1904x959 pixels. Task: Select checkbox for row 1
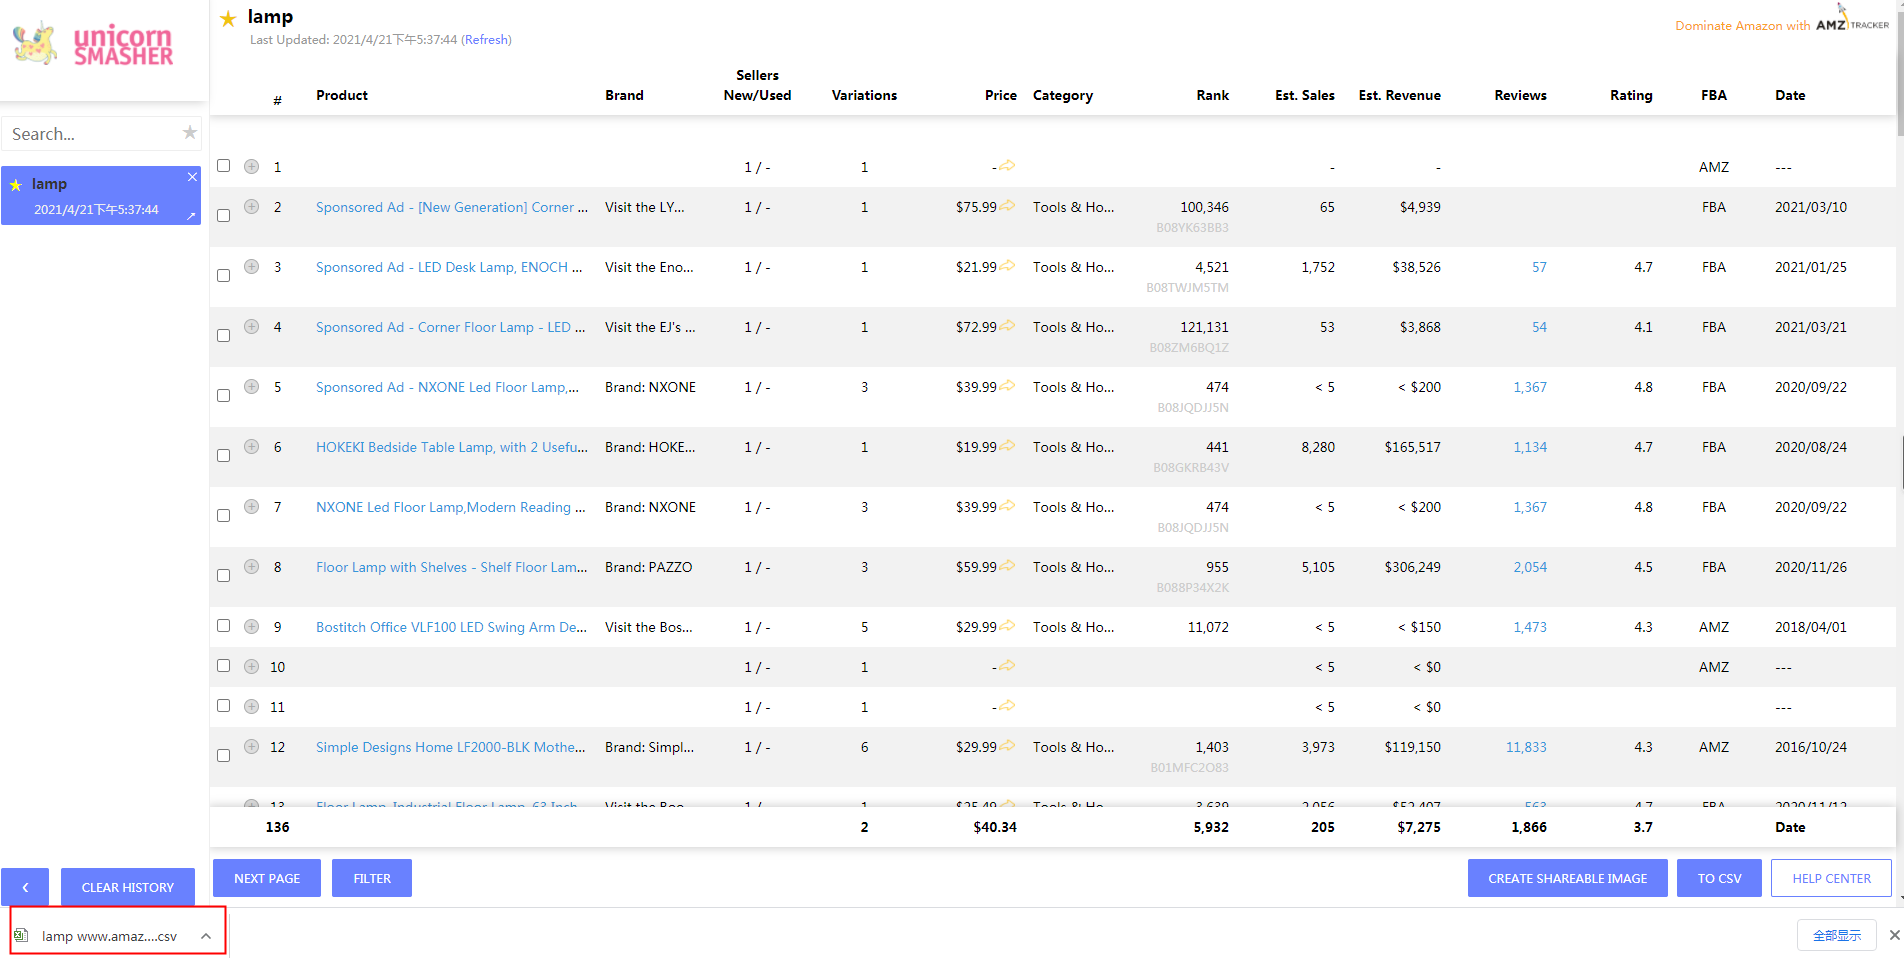click(x=224, y=166)
